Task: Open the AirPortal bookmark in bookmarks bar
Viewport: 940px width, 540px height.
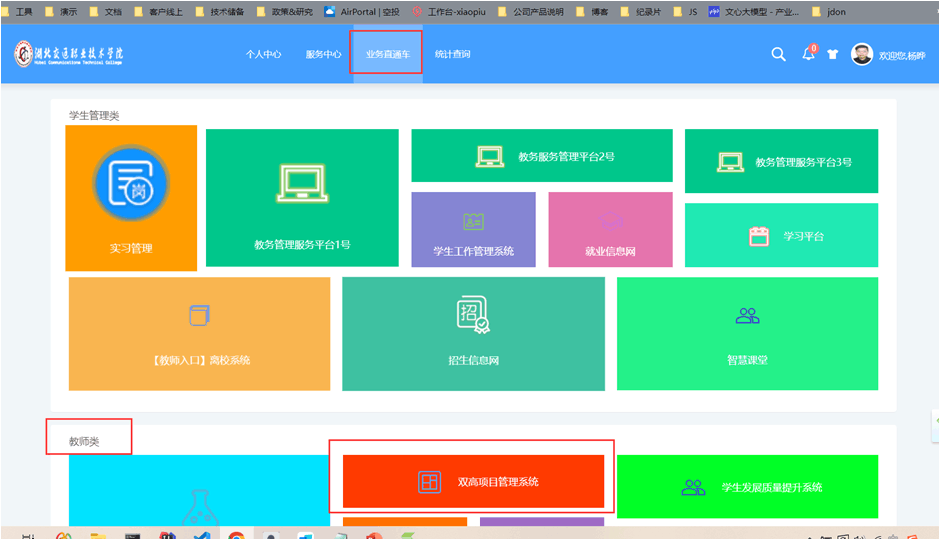Action: coord(361,12)
